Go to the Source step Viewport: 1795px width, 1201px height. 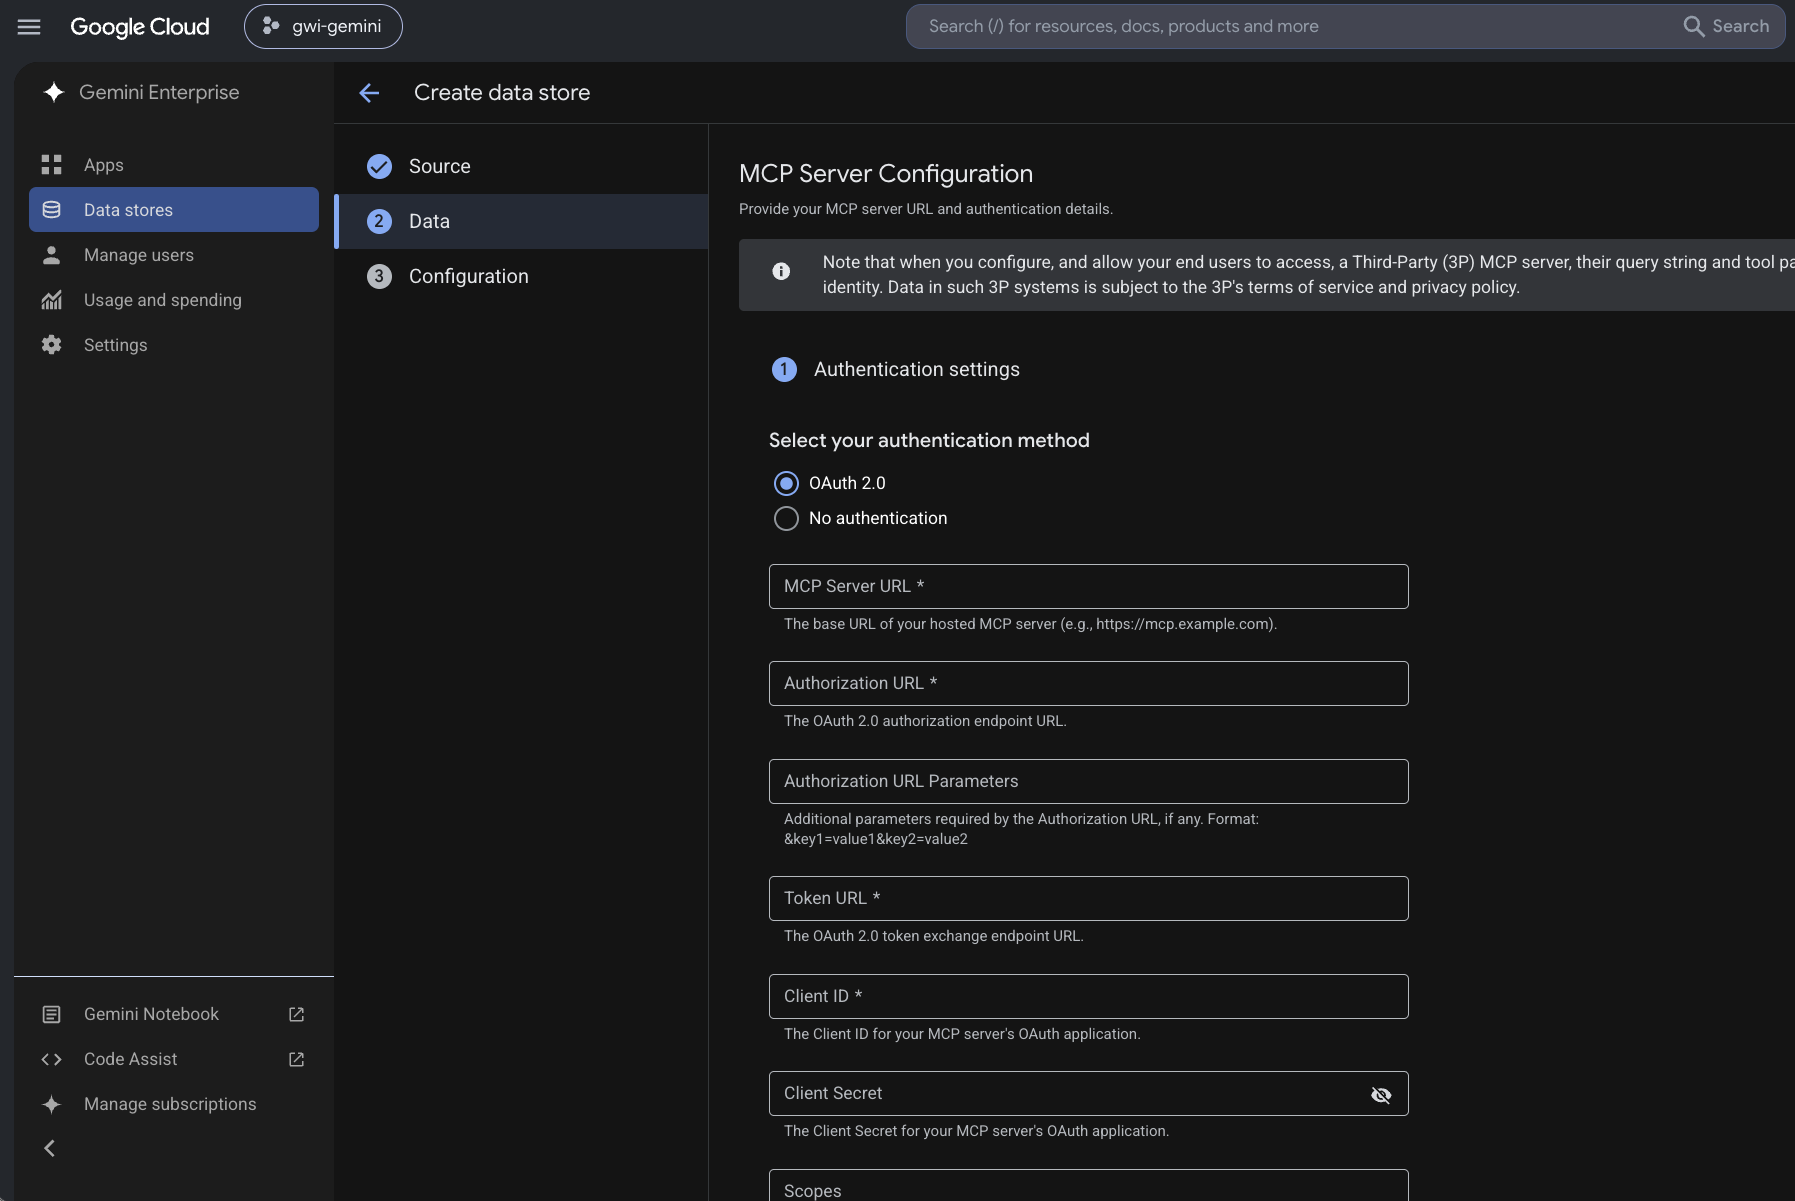click(522, 166)
